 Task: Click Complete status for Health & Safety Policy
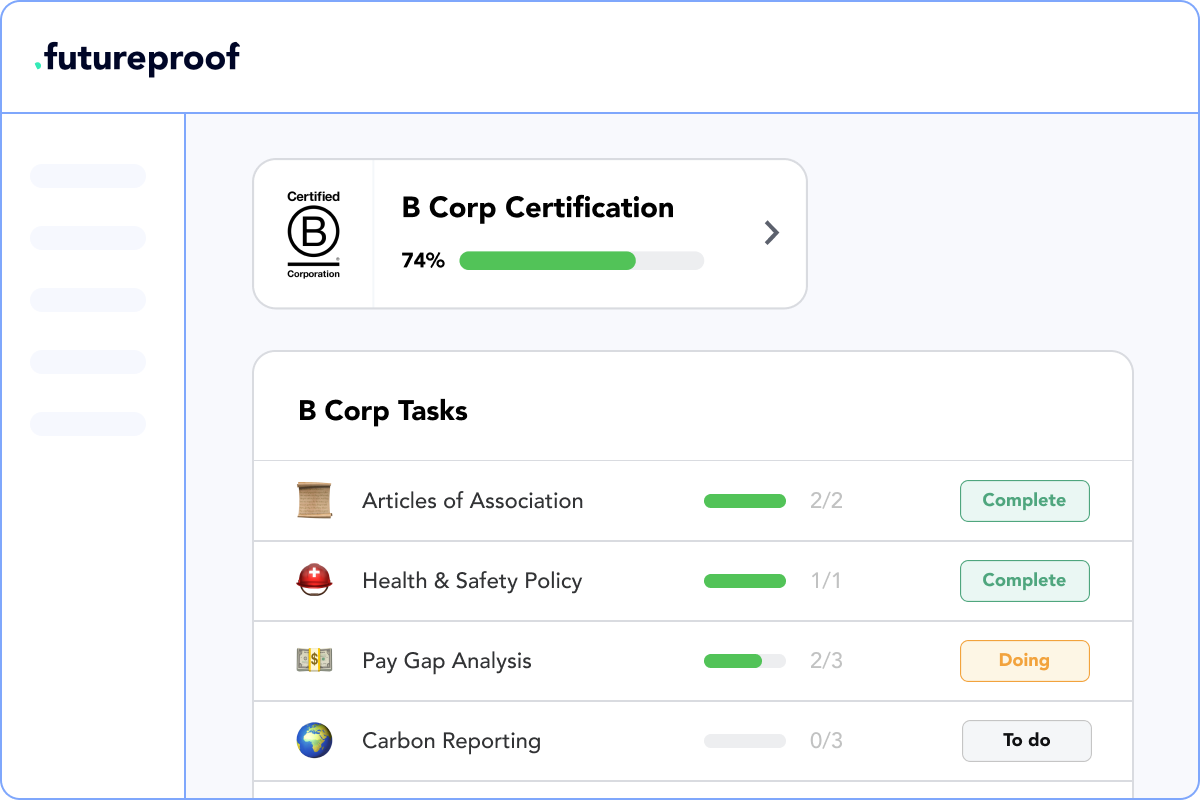(1024, 581)
